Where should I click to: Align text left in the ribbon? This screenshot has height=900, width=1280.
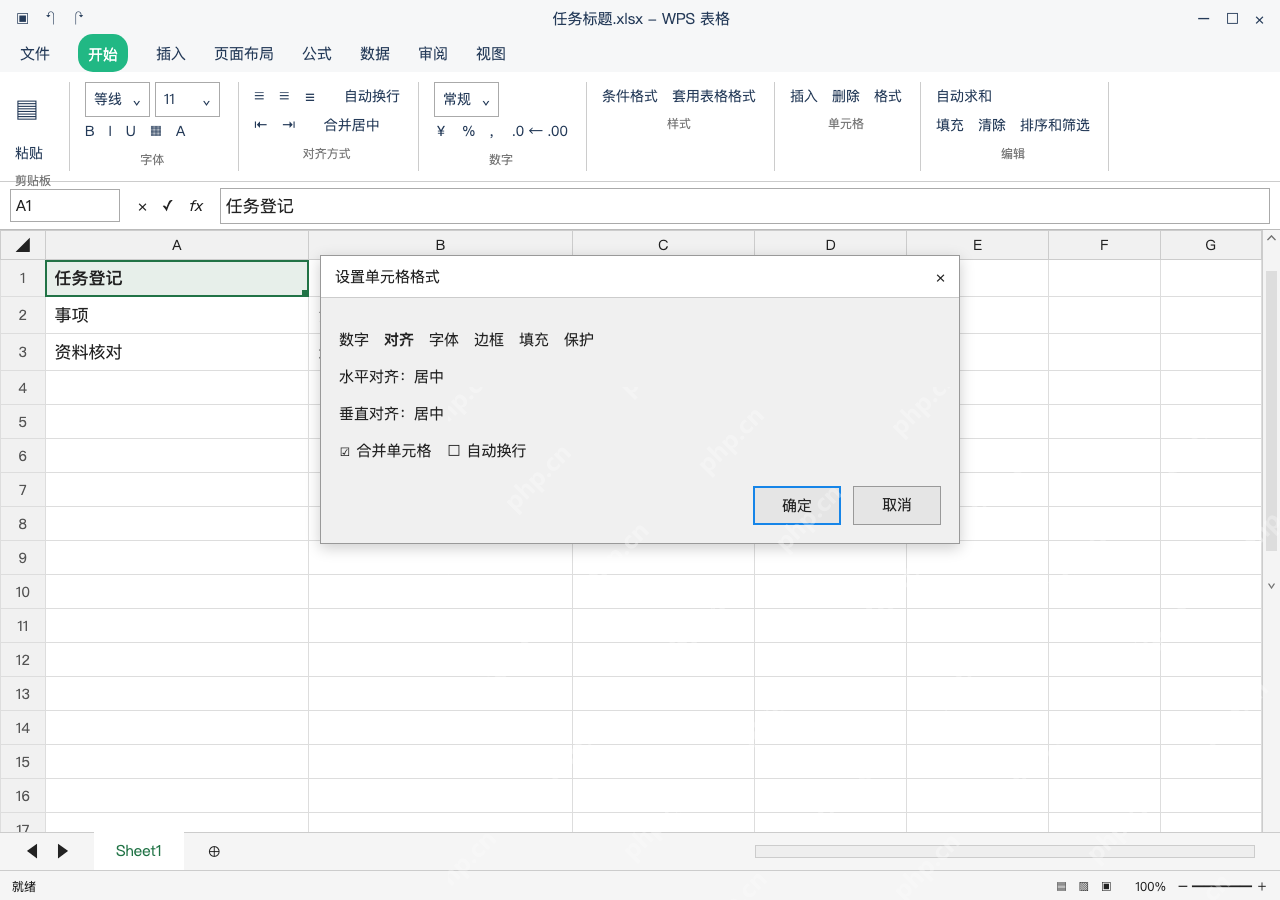[259, 96]
